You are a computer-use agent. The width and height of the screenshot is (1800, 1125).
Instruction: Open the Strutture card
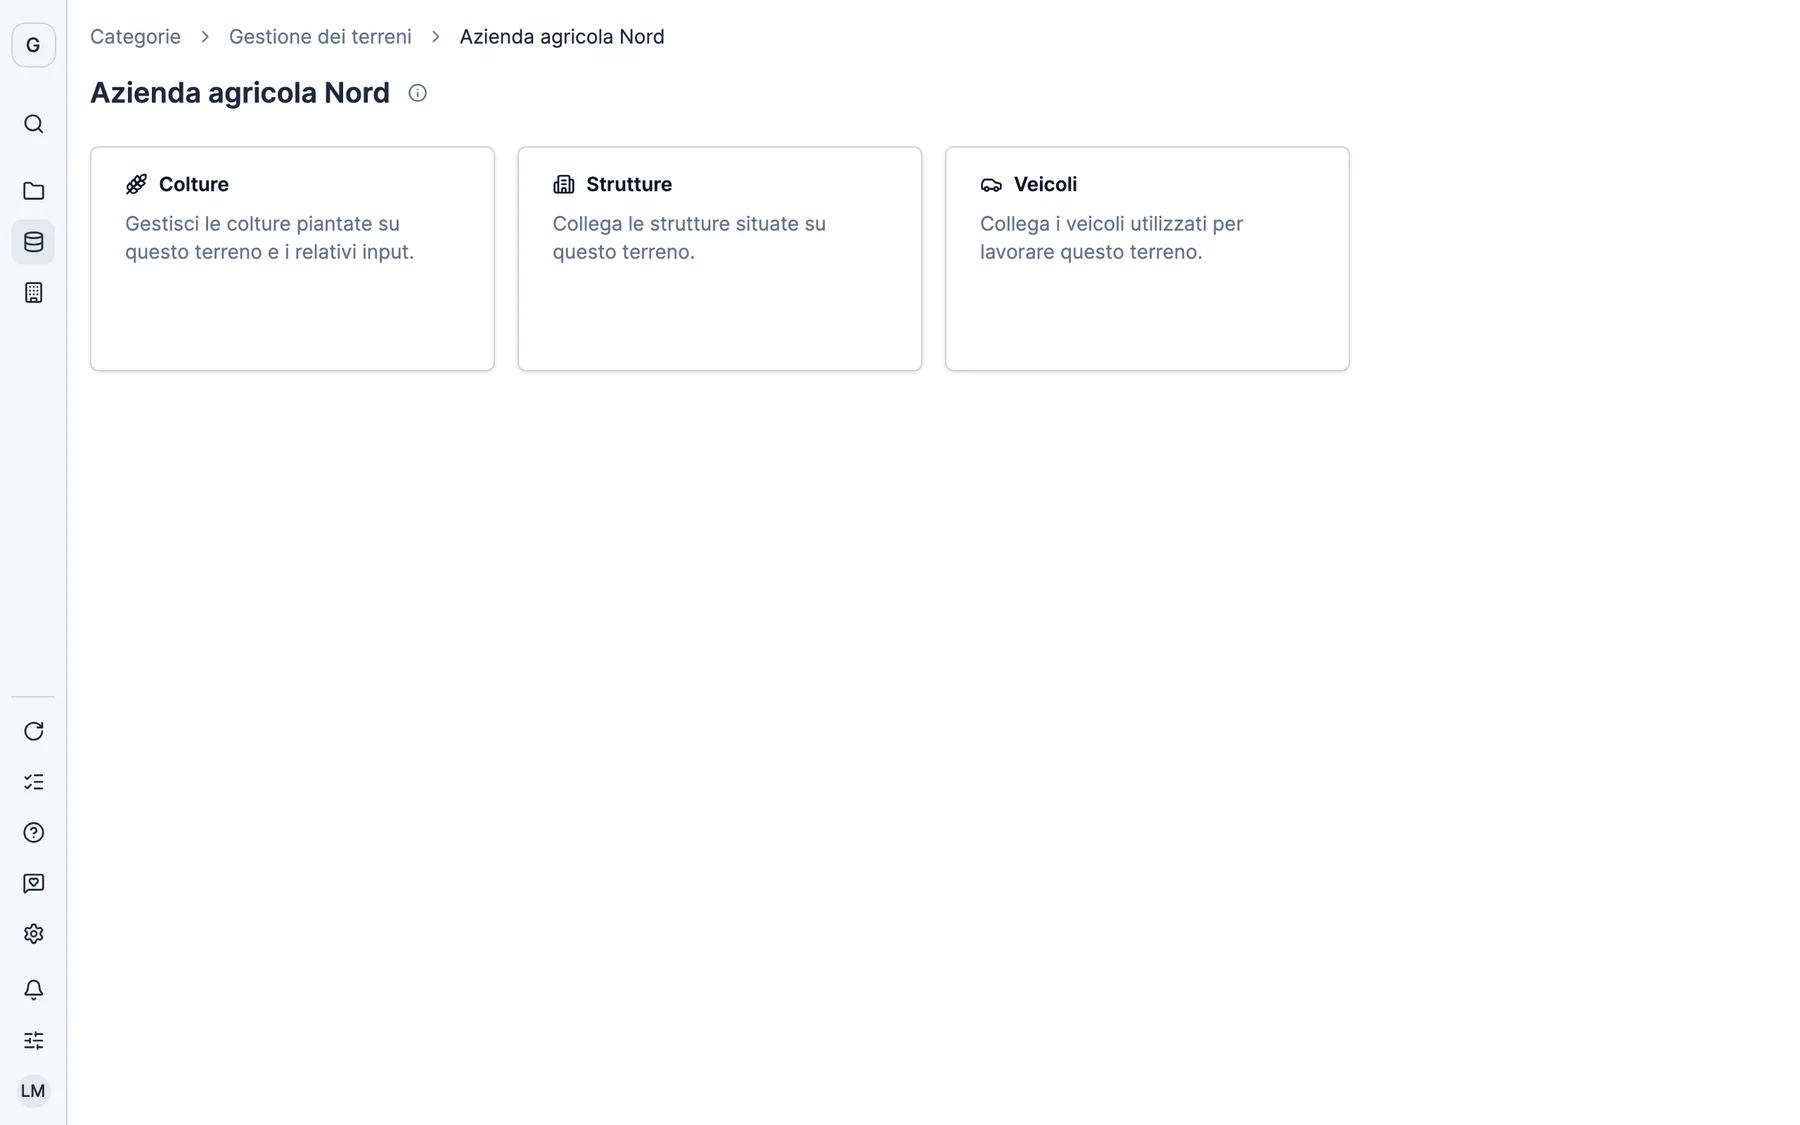click(x=720, y=259)
